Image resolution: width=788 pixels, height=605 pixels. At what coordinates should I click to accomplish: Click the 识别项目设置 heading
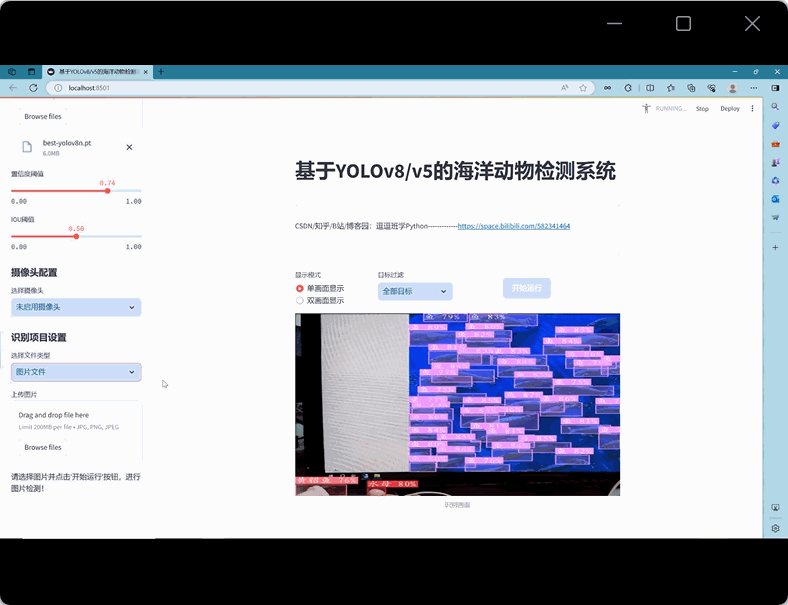coord(39,337)
